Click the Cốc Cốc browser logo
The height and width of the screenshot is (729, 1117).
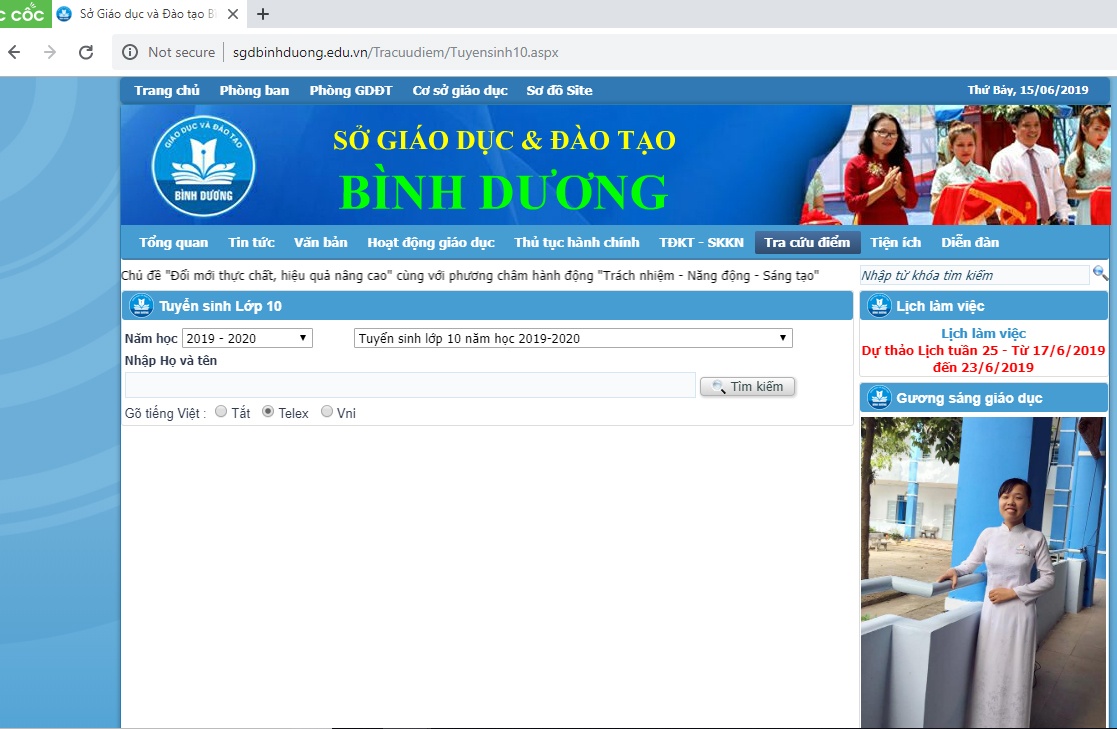(24, 14)
